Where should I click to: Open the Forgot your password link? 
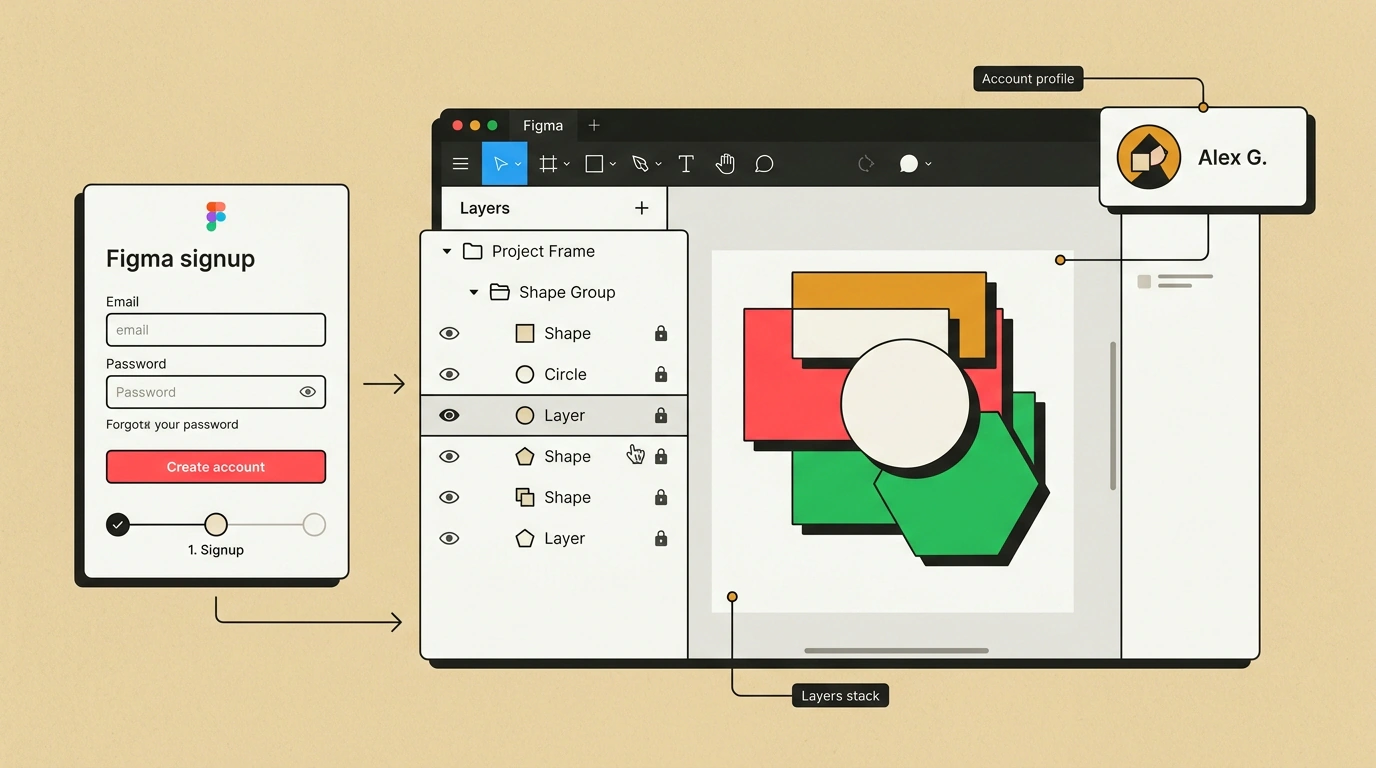pos(172,424)
